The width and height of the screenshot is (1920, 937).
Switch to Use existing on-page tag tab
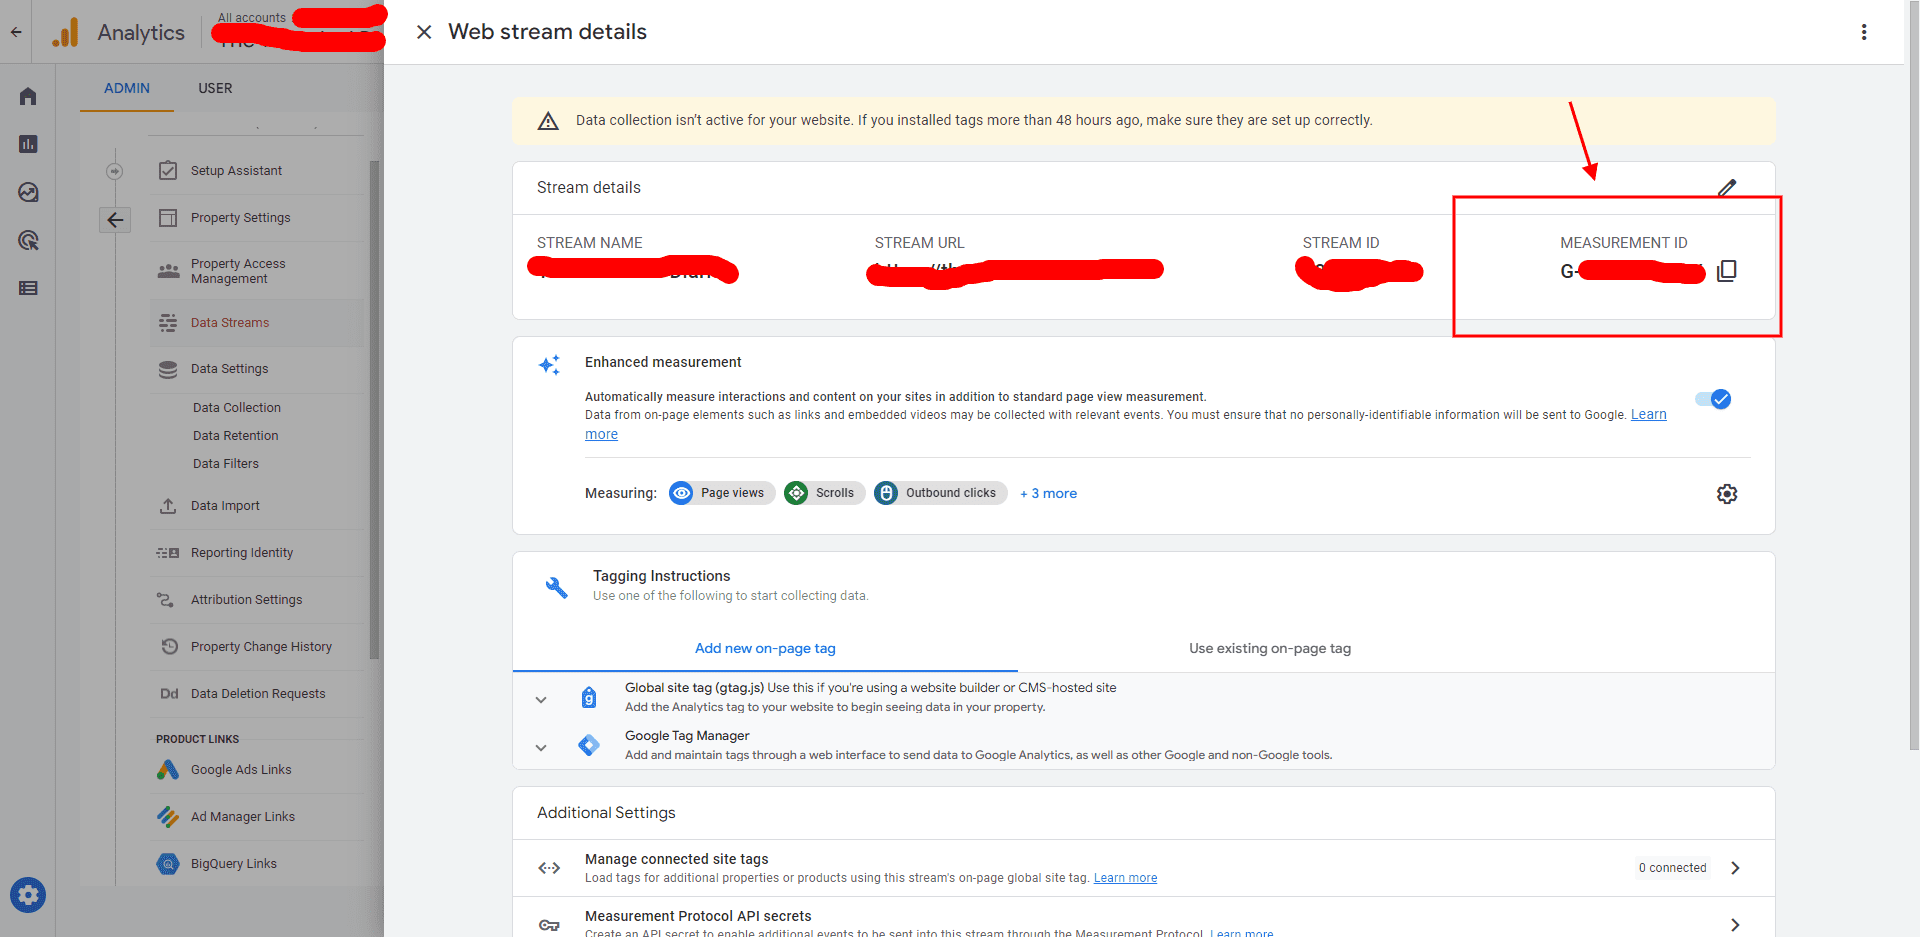click(1270, 648)
